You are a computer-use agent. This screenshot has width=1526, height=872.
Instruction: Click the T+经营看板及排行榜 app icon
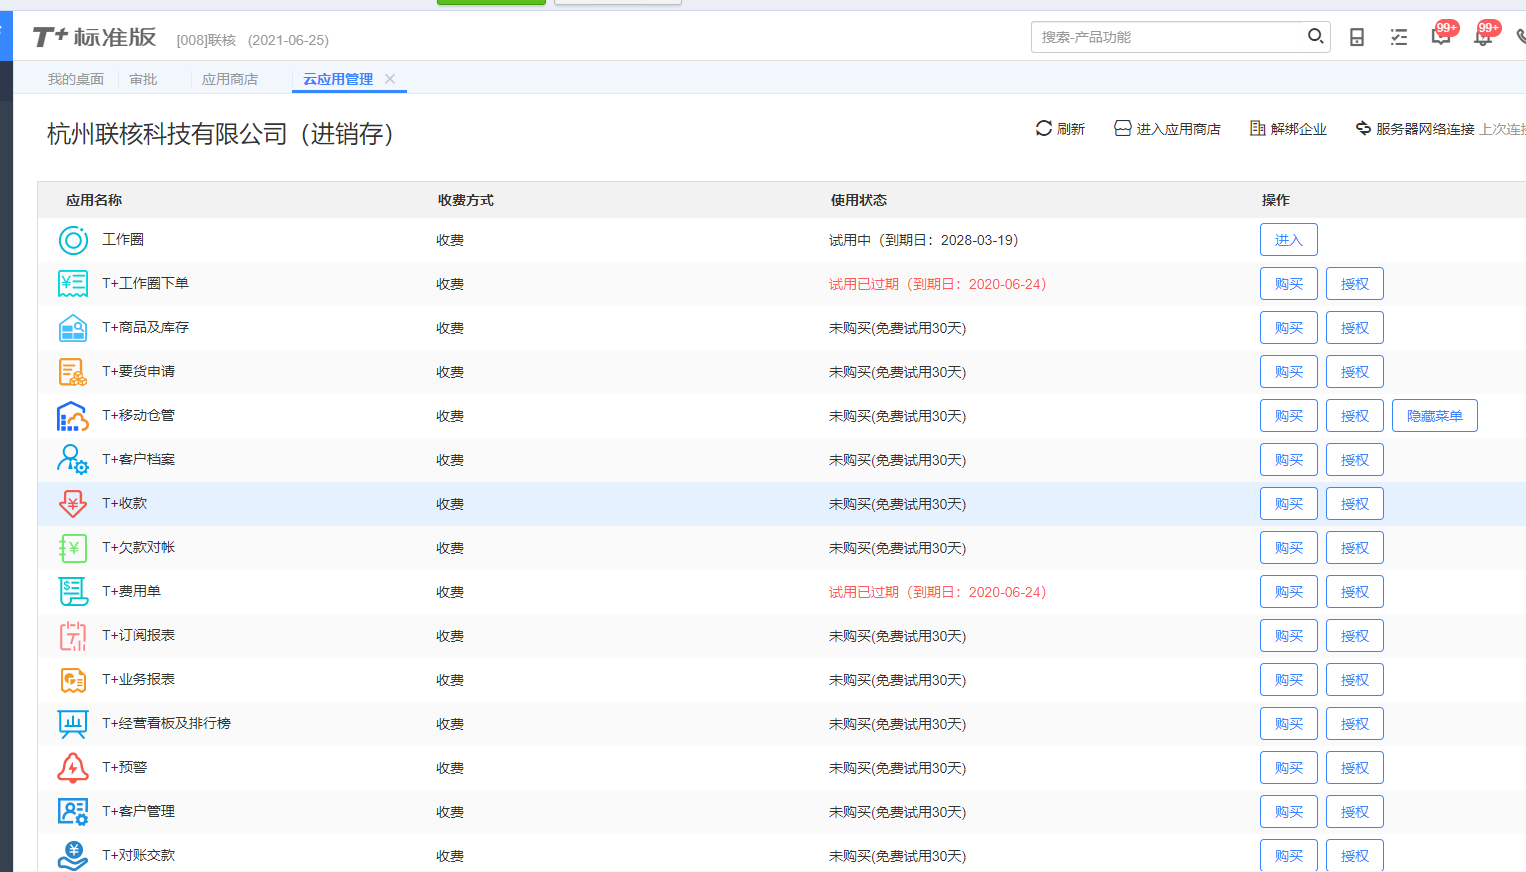(x=73, y=724)
